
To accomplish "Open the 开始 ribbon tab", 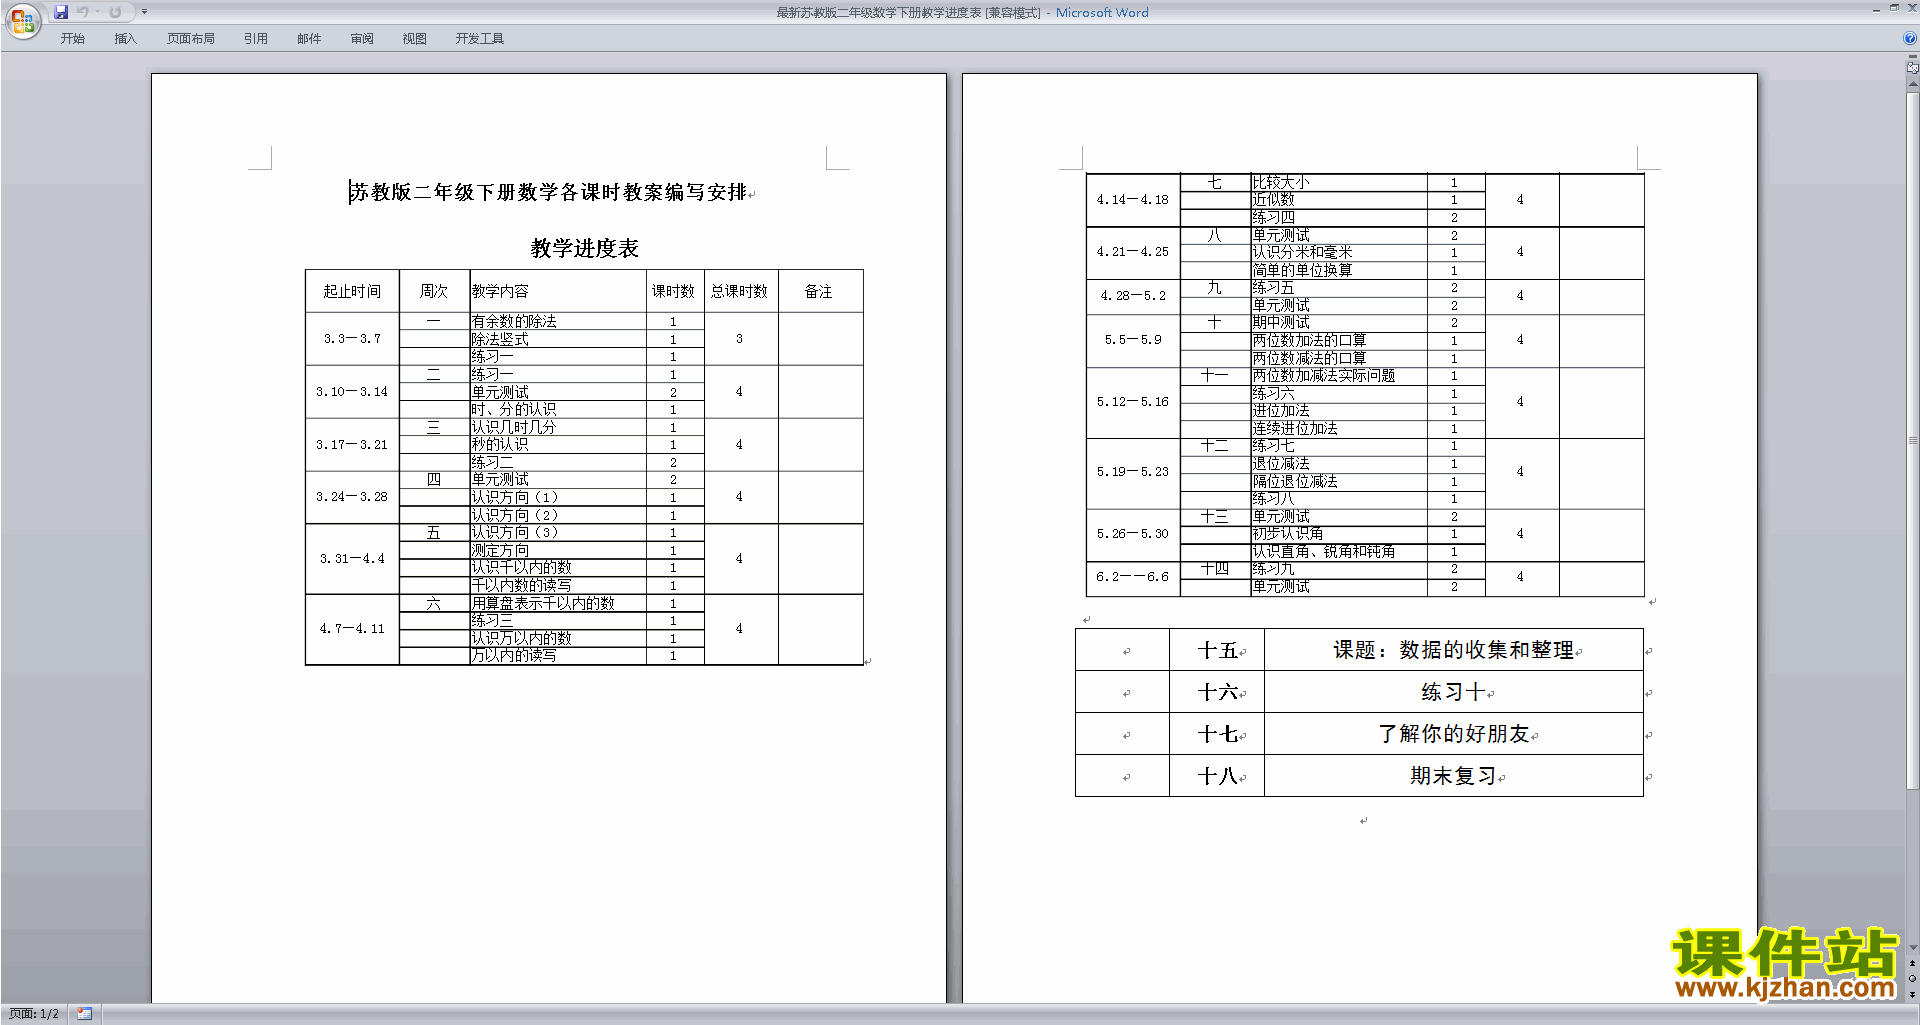I will [72, 39].
